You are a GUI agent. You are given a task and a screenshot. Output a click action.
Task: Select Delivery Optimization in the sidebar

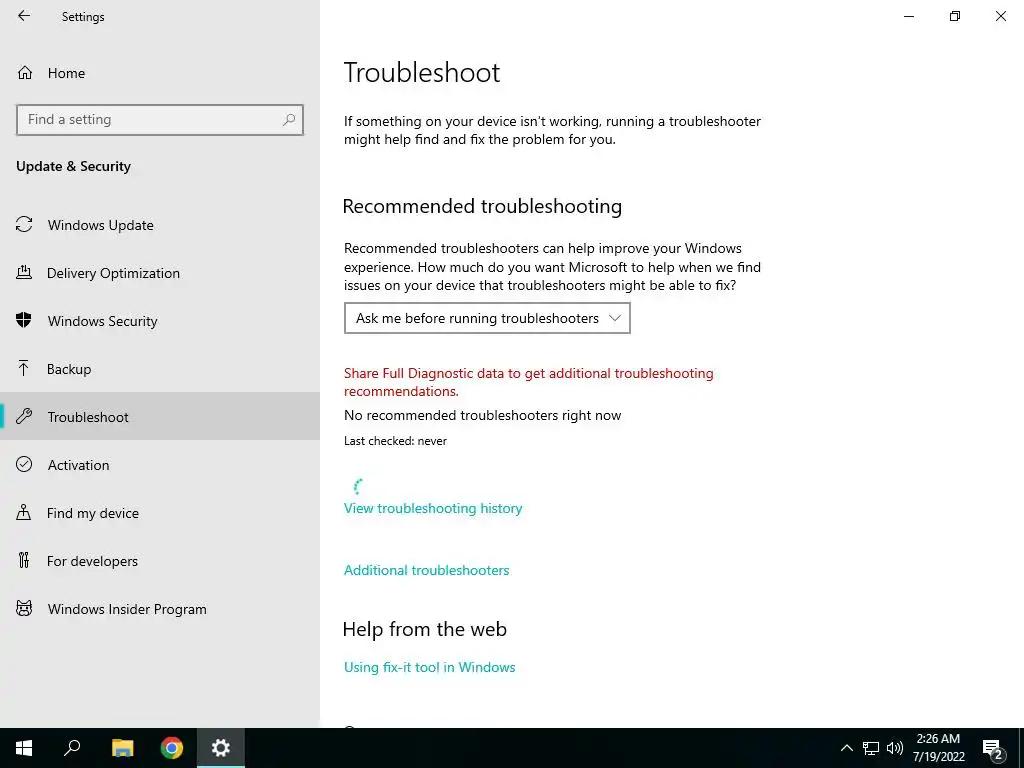point(160,273)
